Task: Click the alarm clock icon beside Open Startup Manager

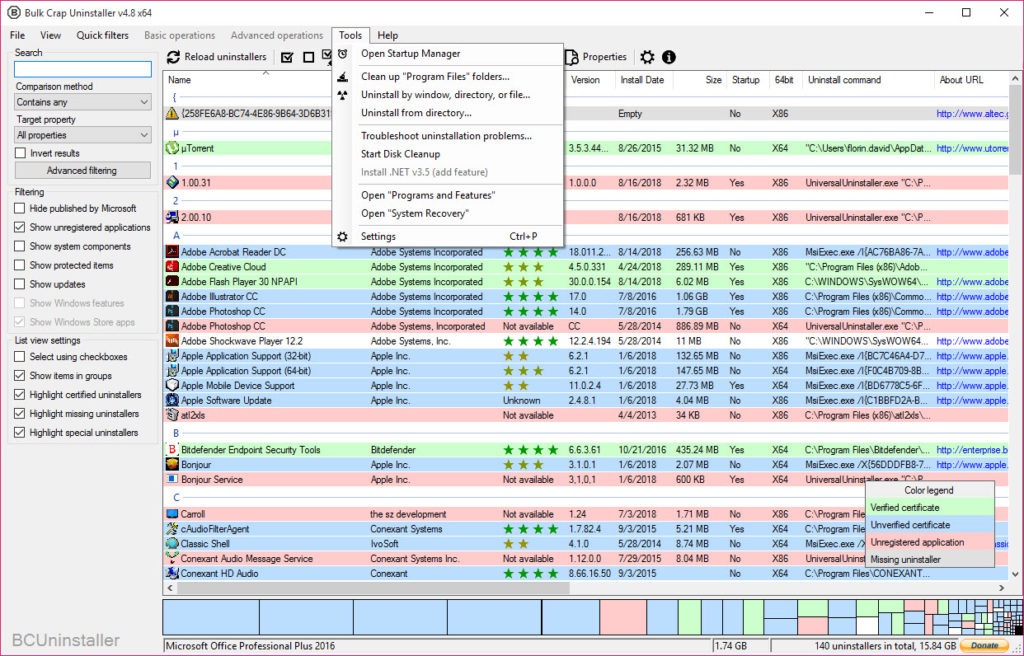Action: point(342,54)
